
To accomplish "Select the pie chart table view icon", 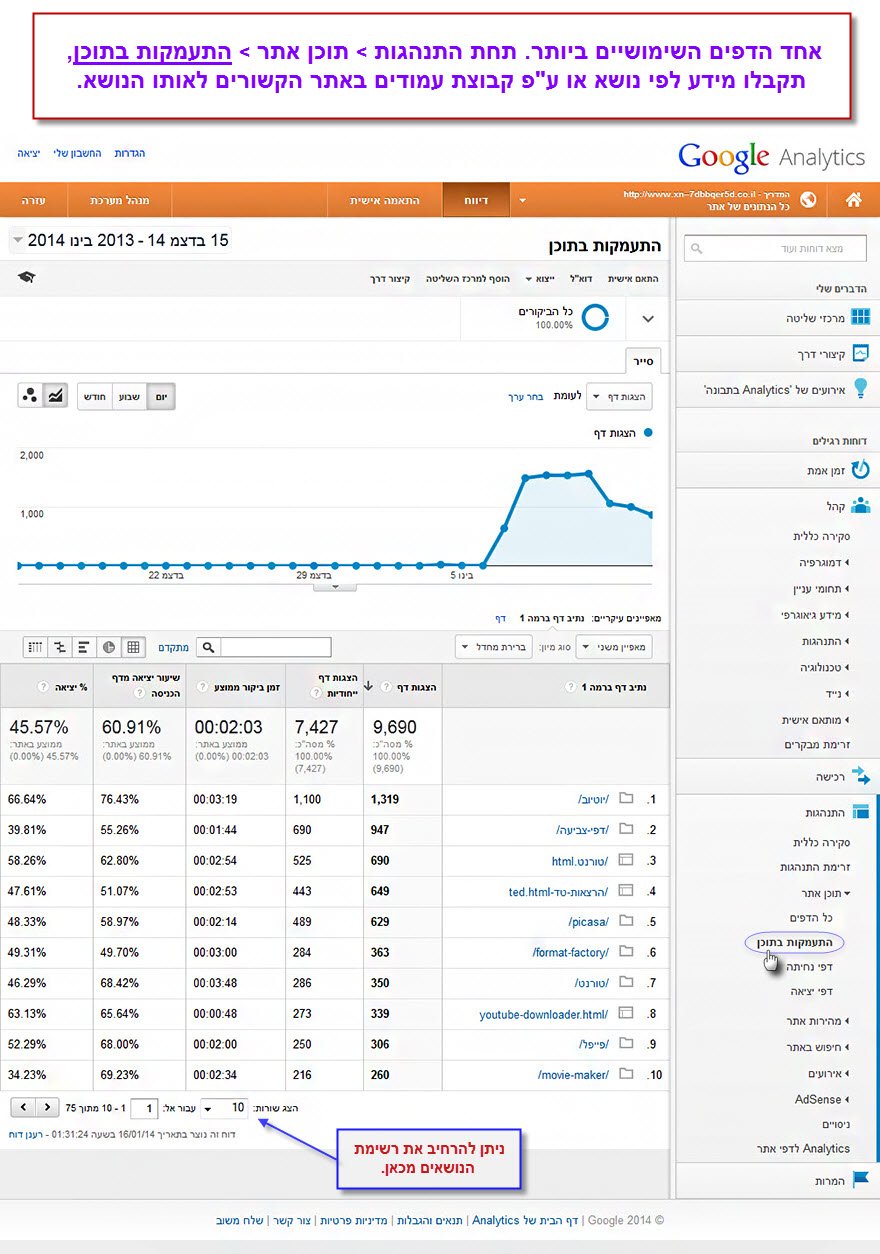I will click(109, 647).
